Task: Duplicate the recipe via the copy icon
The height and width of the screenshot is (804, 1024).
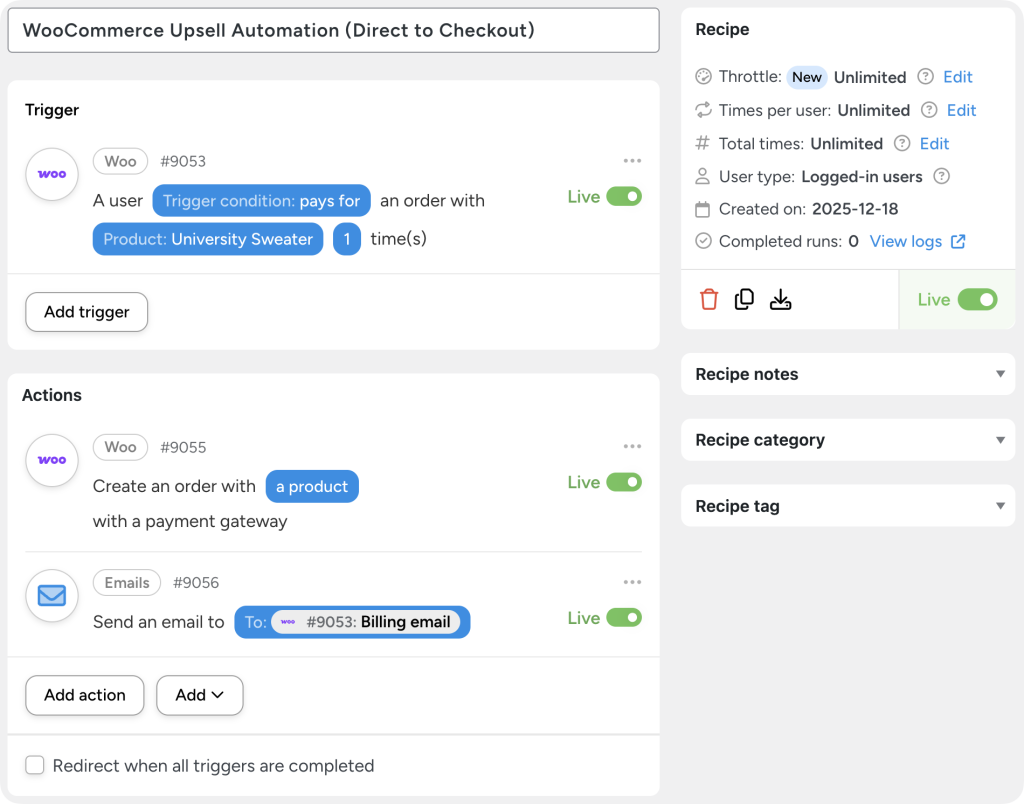Action: tap(744, 299)
